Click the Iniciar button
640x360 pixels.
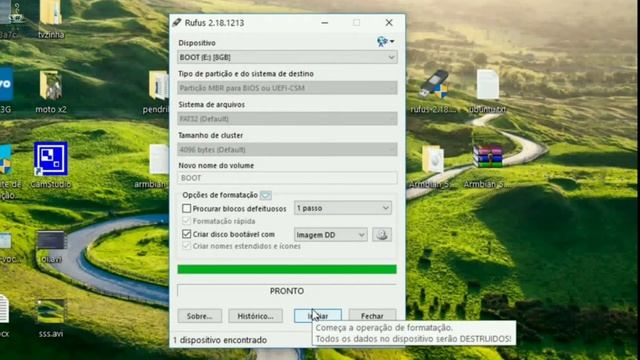tap(318, 316)
